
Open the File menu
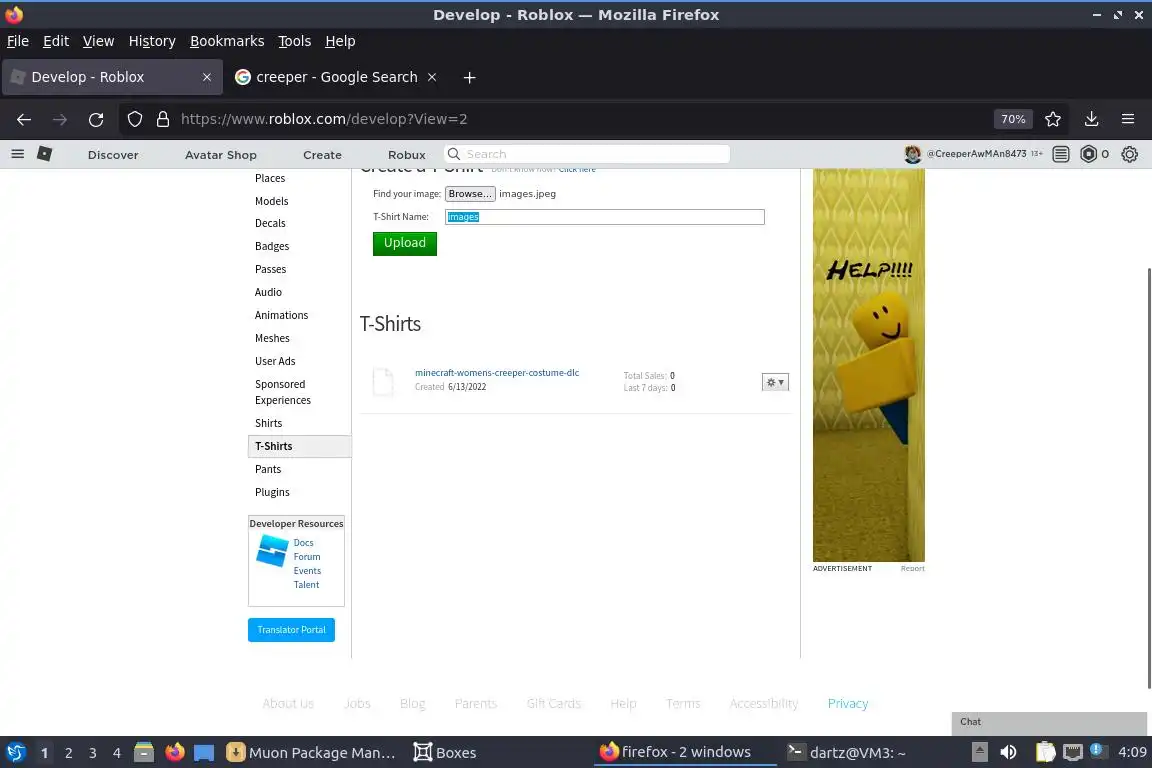[x=18, y=41]
